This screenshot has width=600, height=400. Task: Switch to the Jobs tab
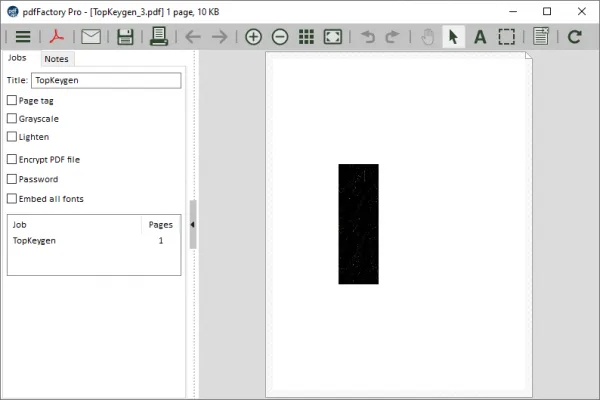click(x=17, y=58)
